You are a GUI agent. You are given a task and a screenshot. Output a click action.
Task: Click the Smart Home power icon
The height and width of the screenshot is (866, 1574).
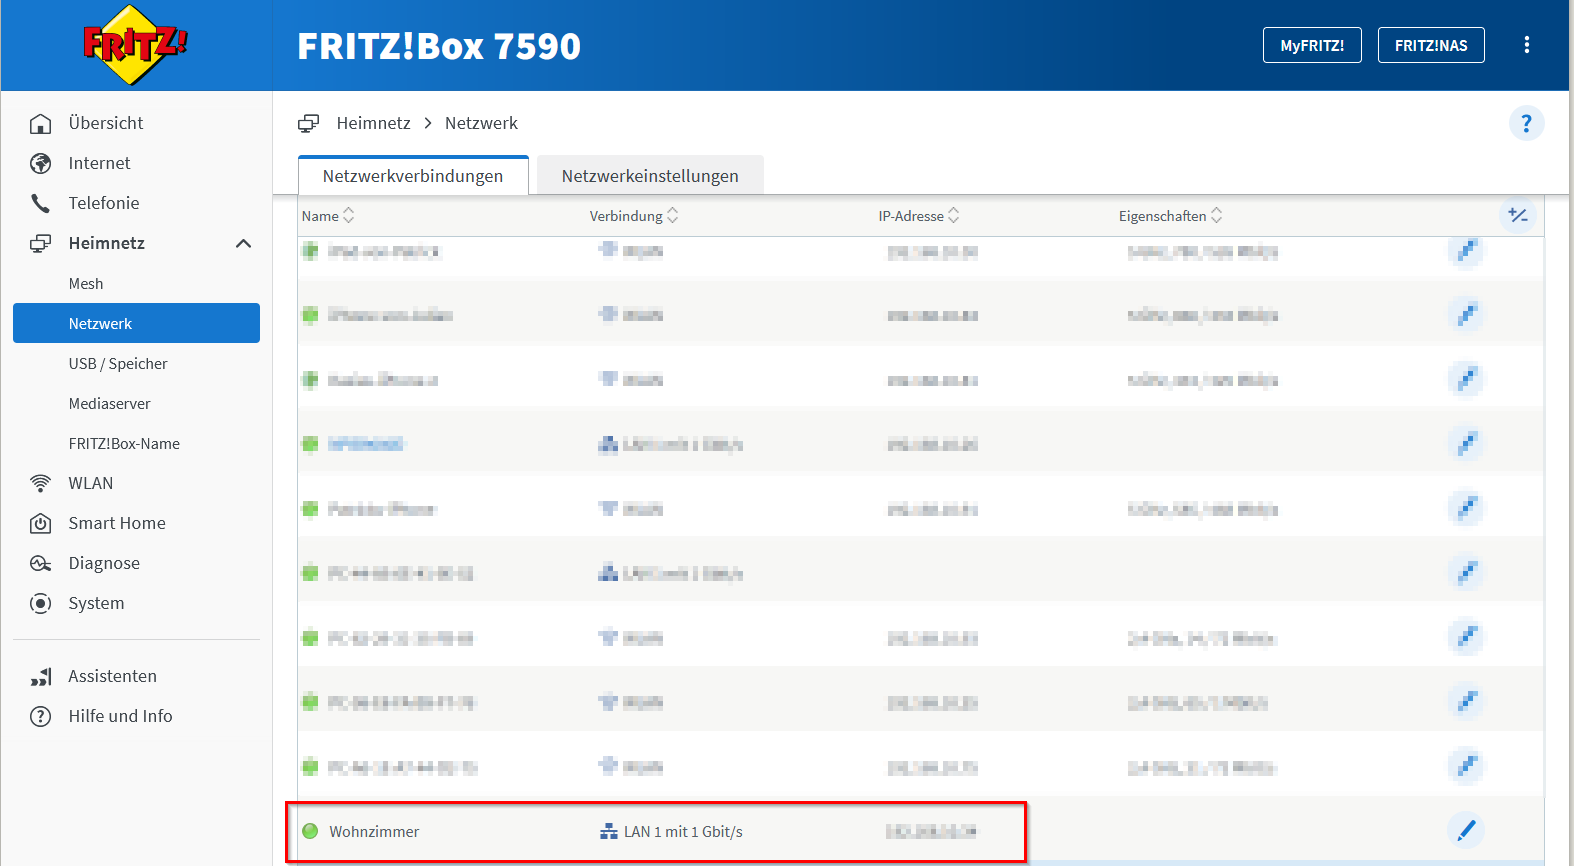coord(40,523)
